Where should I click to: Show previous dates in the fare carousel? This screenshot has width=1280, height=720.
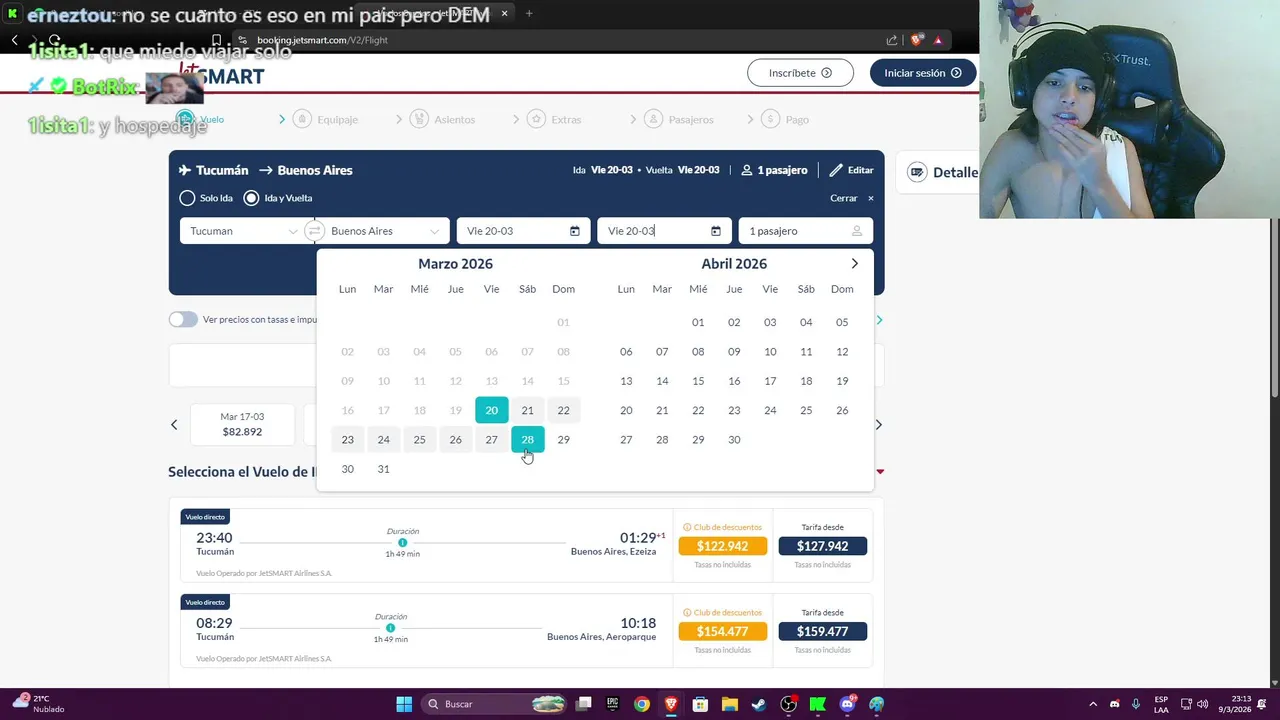pos(174,425)
